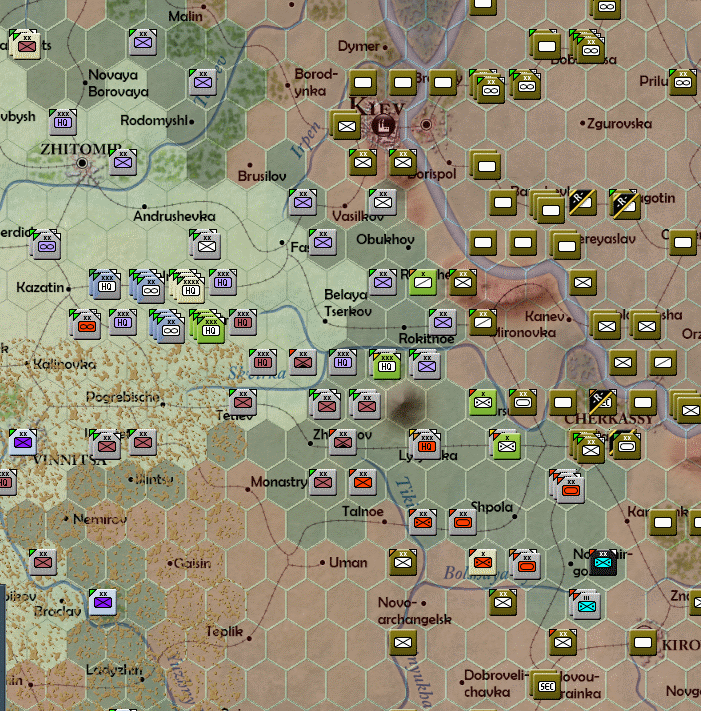This screenshot has height=711, width=701.
Task: Click the Pogrebische town label
Action: [x=123, y=397]
